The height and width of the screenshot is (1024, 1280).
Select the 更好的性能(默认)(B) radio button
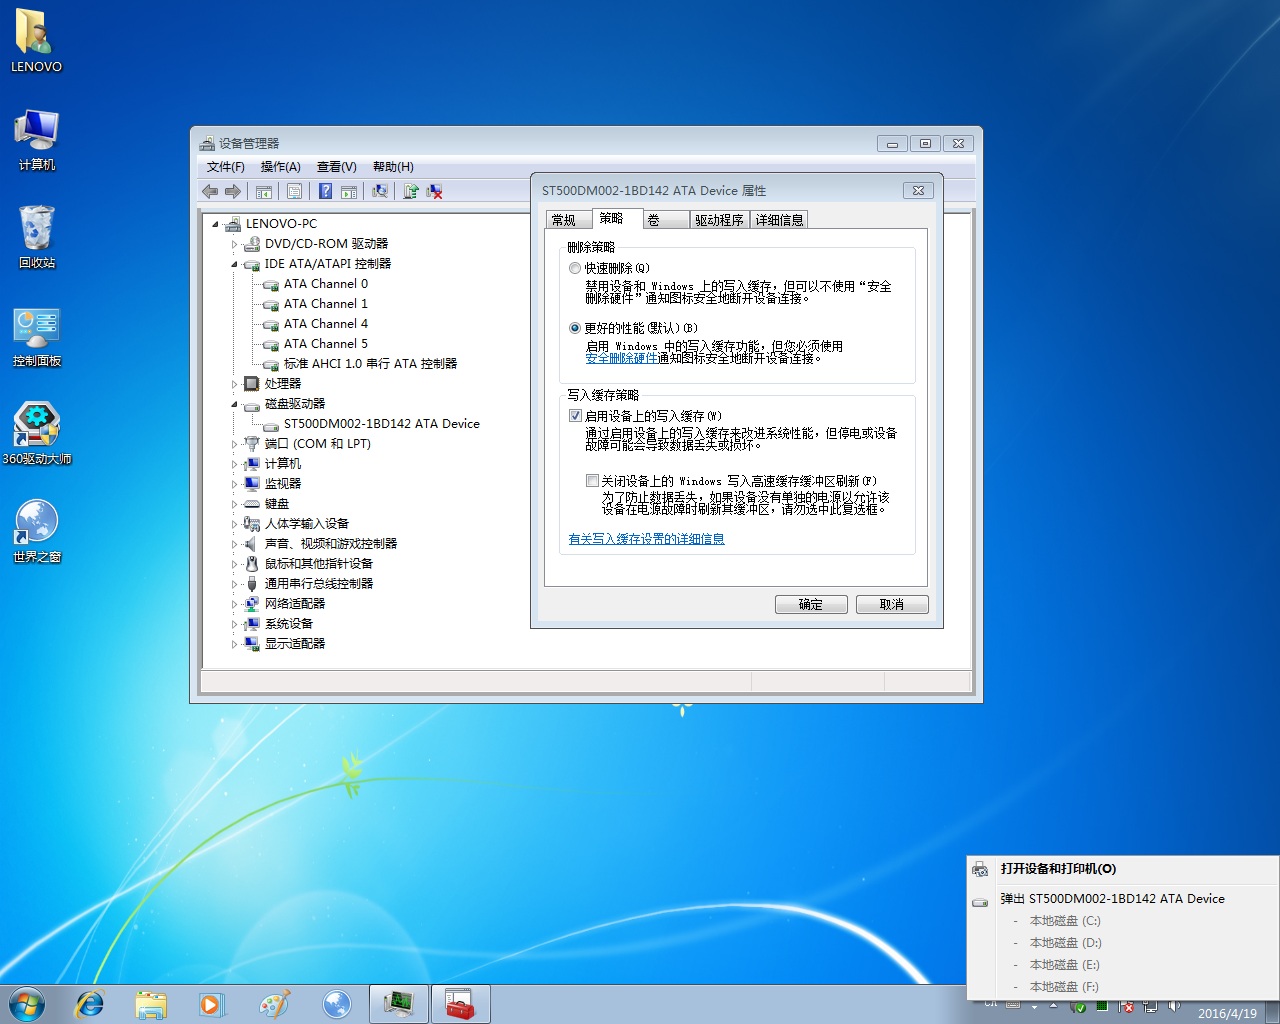point(575,328)
